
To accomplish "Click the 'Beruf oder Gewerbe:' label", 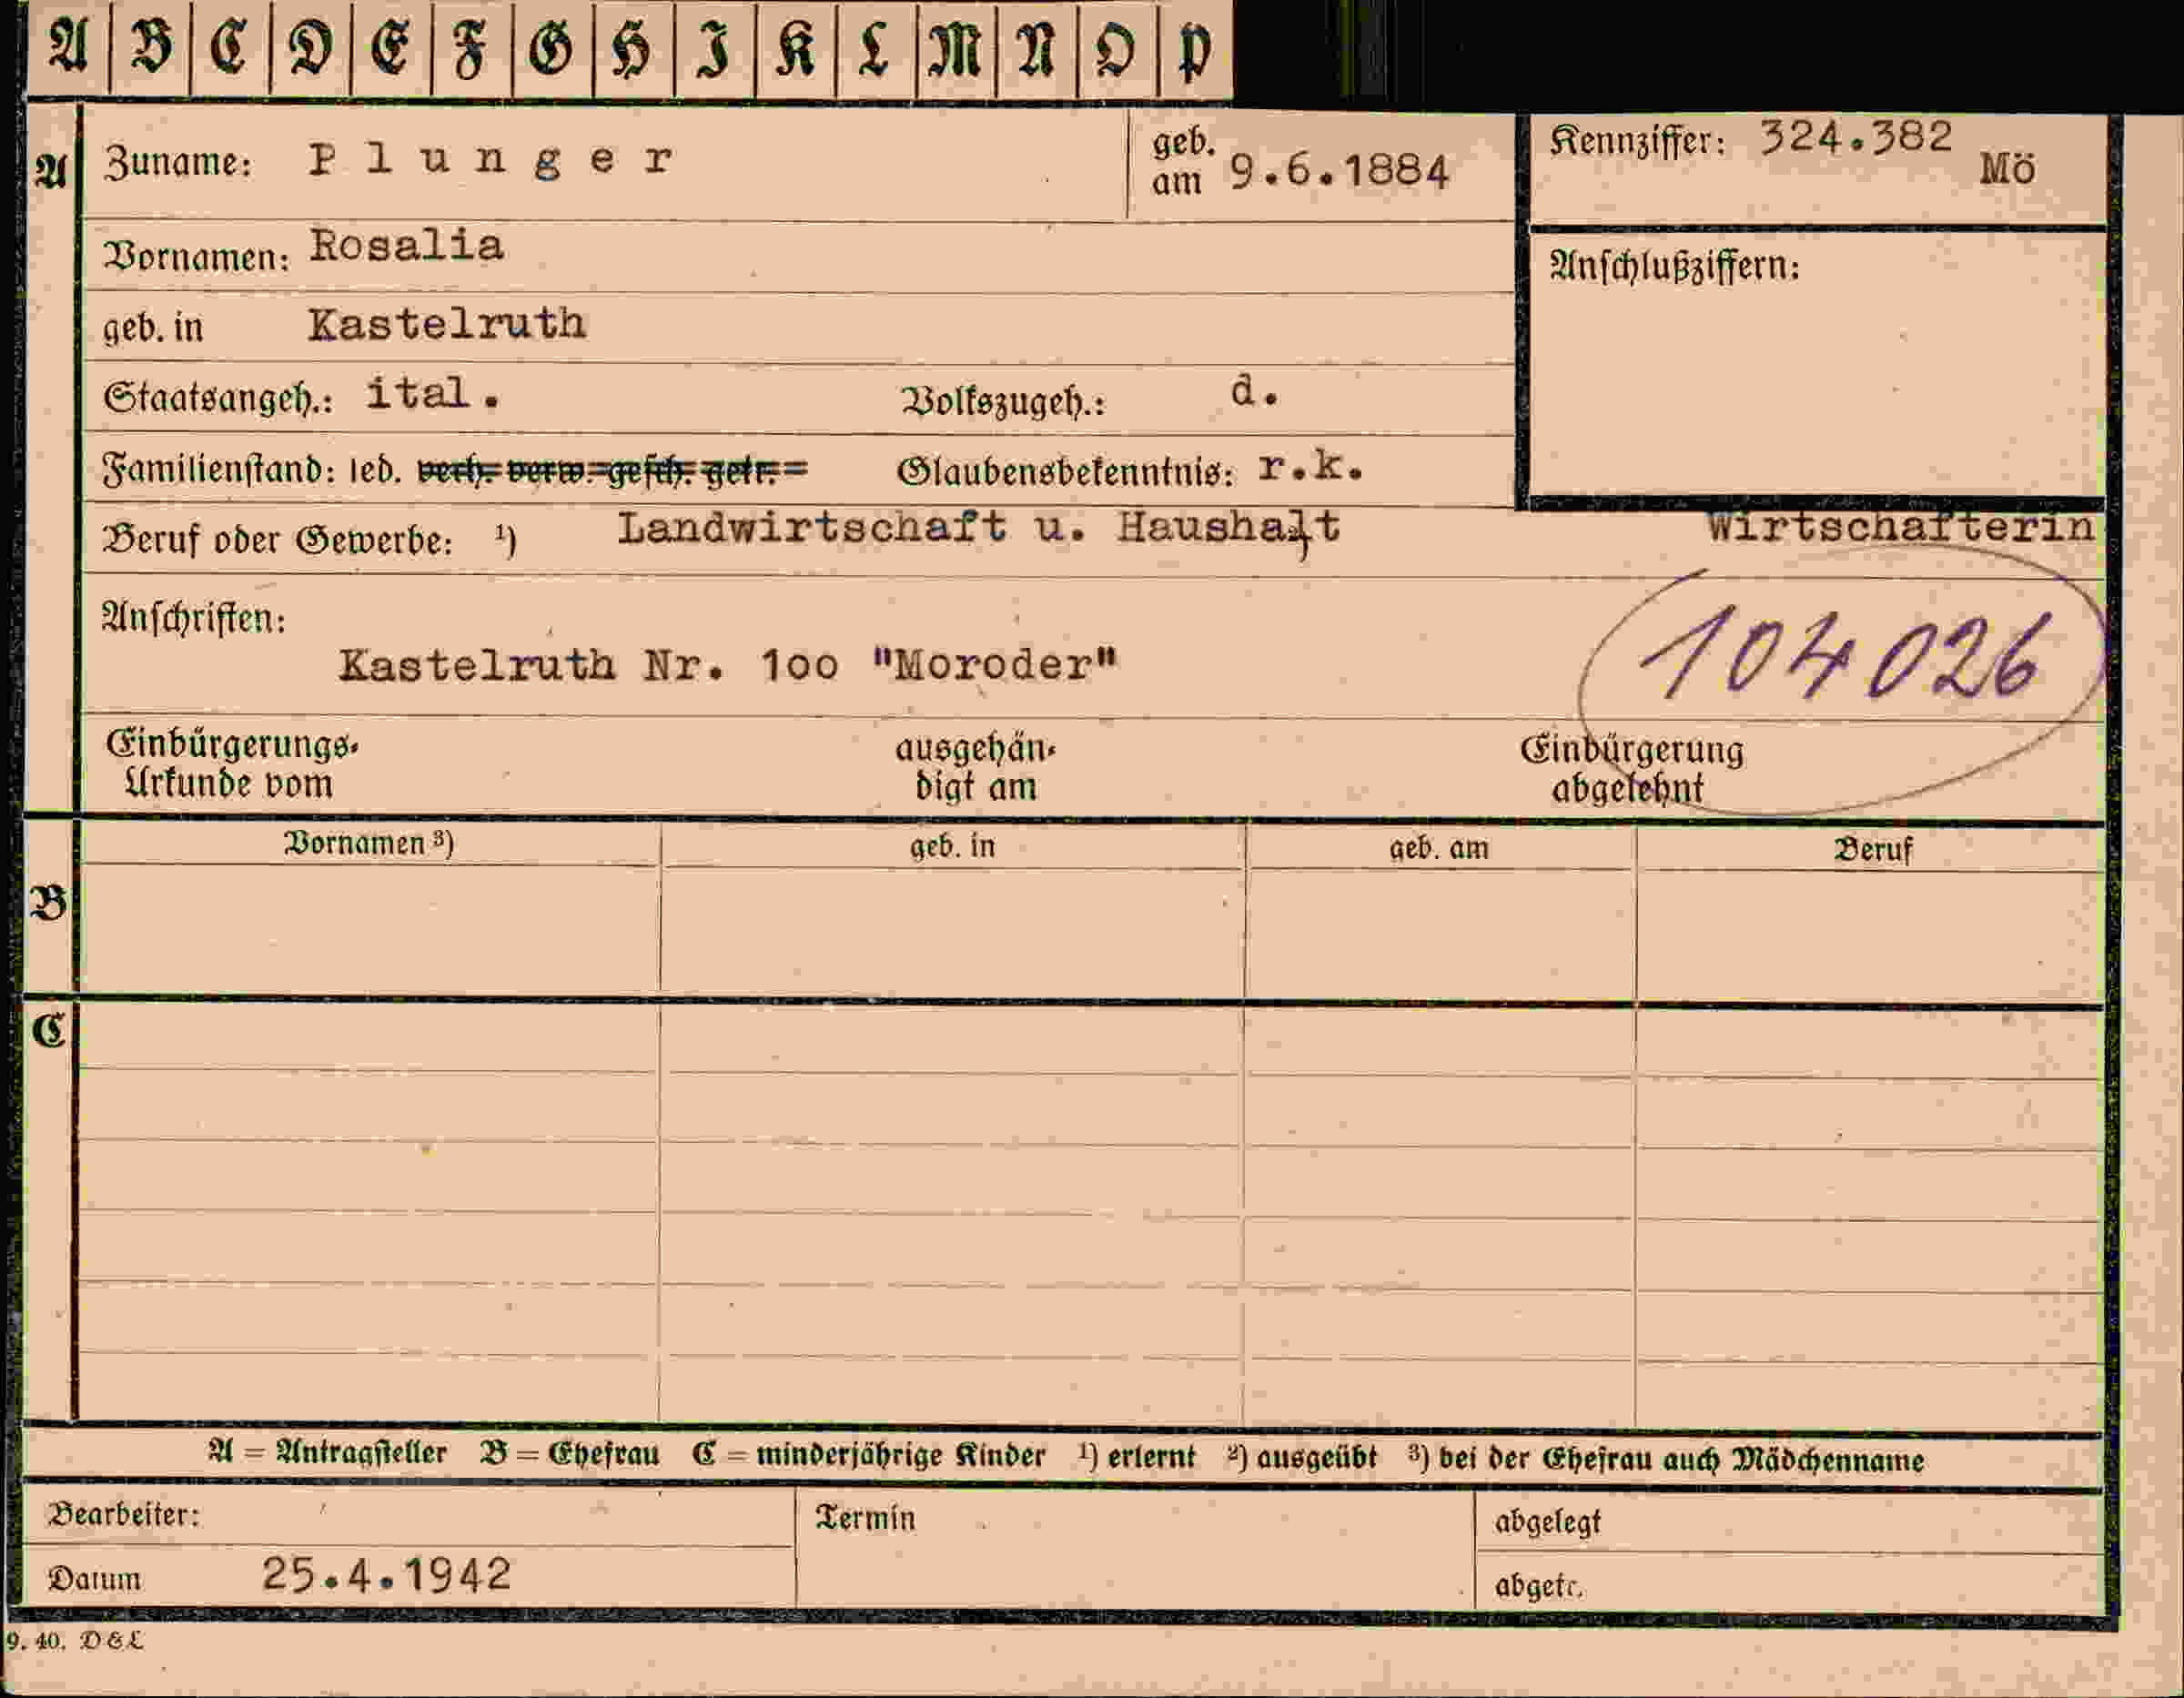I will pos(278,540).
